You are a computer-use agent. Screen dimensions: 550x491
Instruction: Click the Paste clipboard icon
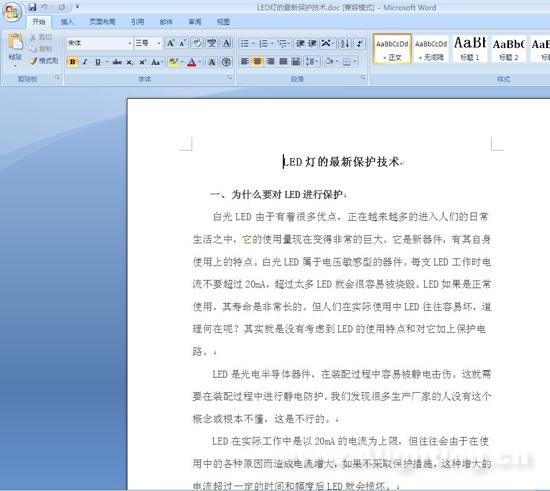coord(15,42)
